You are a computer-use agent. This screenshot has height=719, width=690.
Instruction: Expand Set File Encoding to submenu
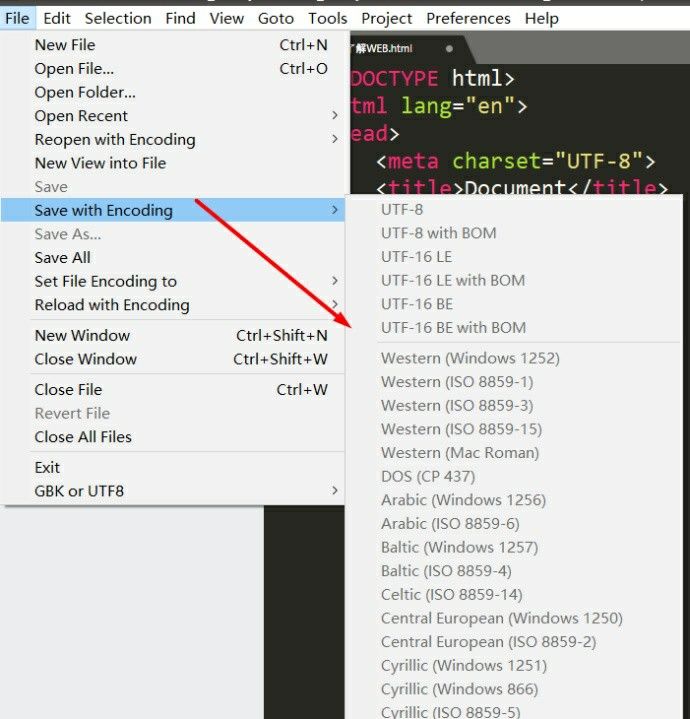172,281
